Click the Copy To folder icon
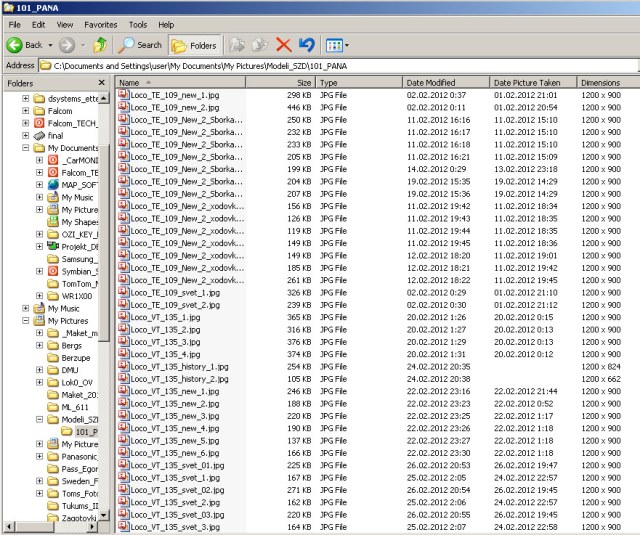The width and height of the screenshot is (640, 535). [x=260, y=45]
